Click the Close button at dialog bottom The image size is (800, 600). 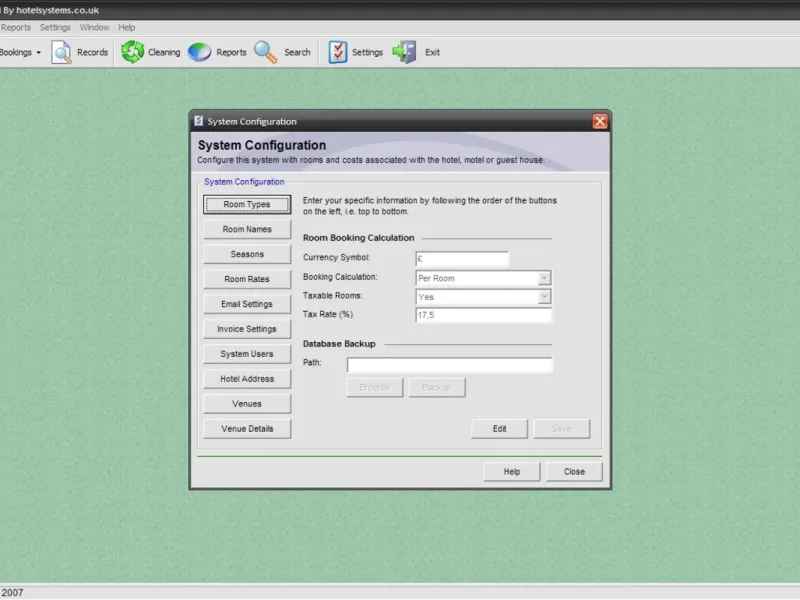pos(574,472)
